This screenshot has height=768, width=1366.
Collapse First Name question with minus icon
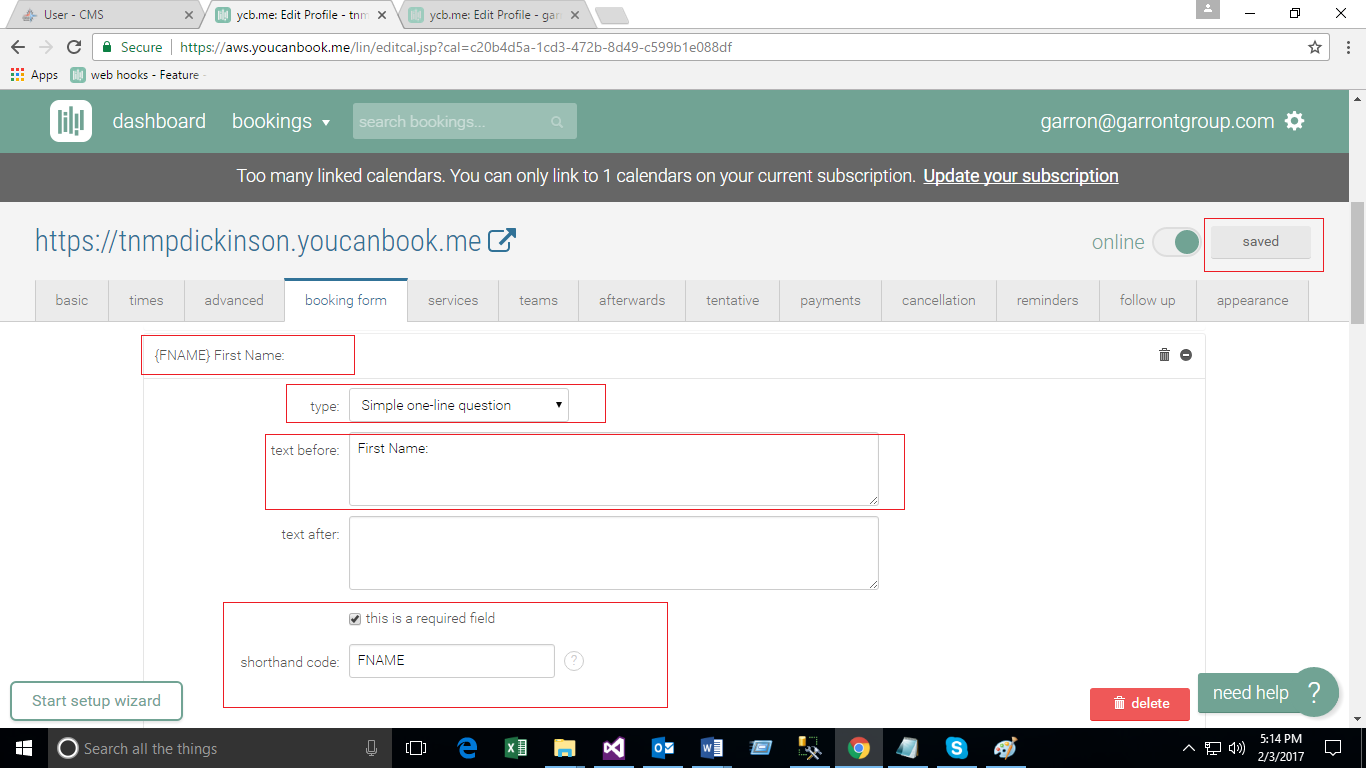point(1186,355)
